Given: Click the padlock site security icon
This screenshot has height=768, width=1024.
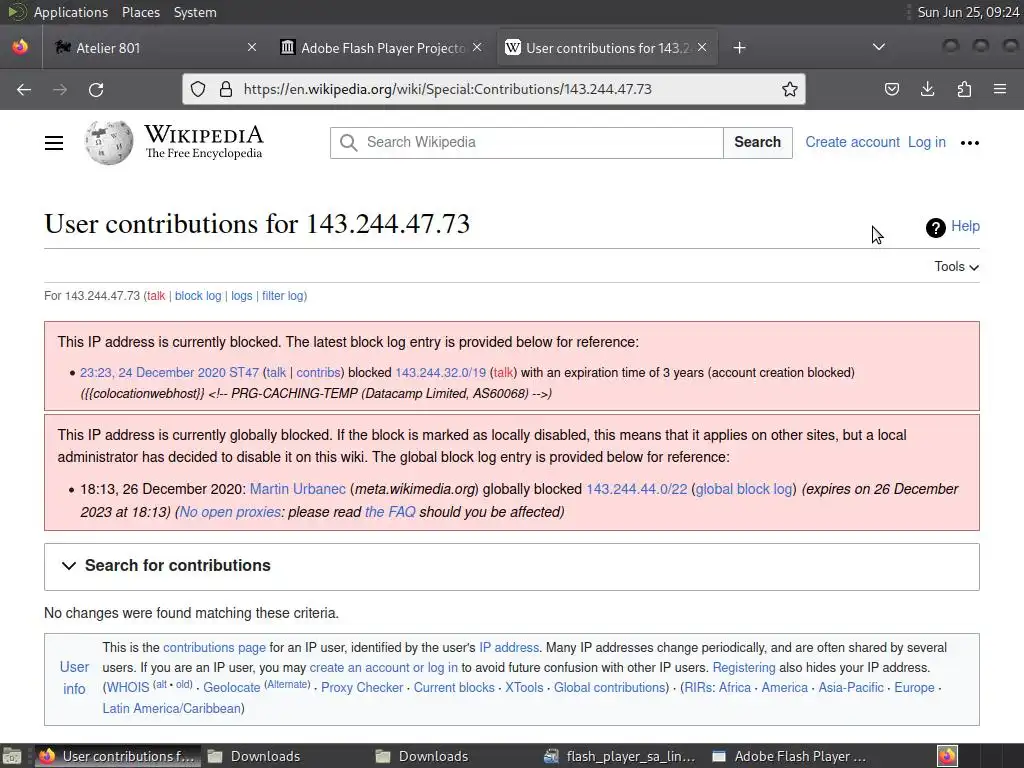Looking at the screenshot, I should point(225,89).
